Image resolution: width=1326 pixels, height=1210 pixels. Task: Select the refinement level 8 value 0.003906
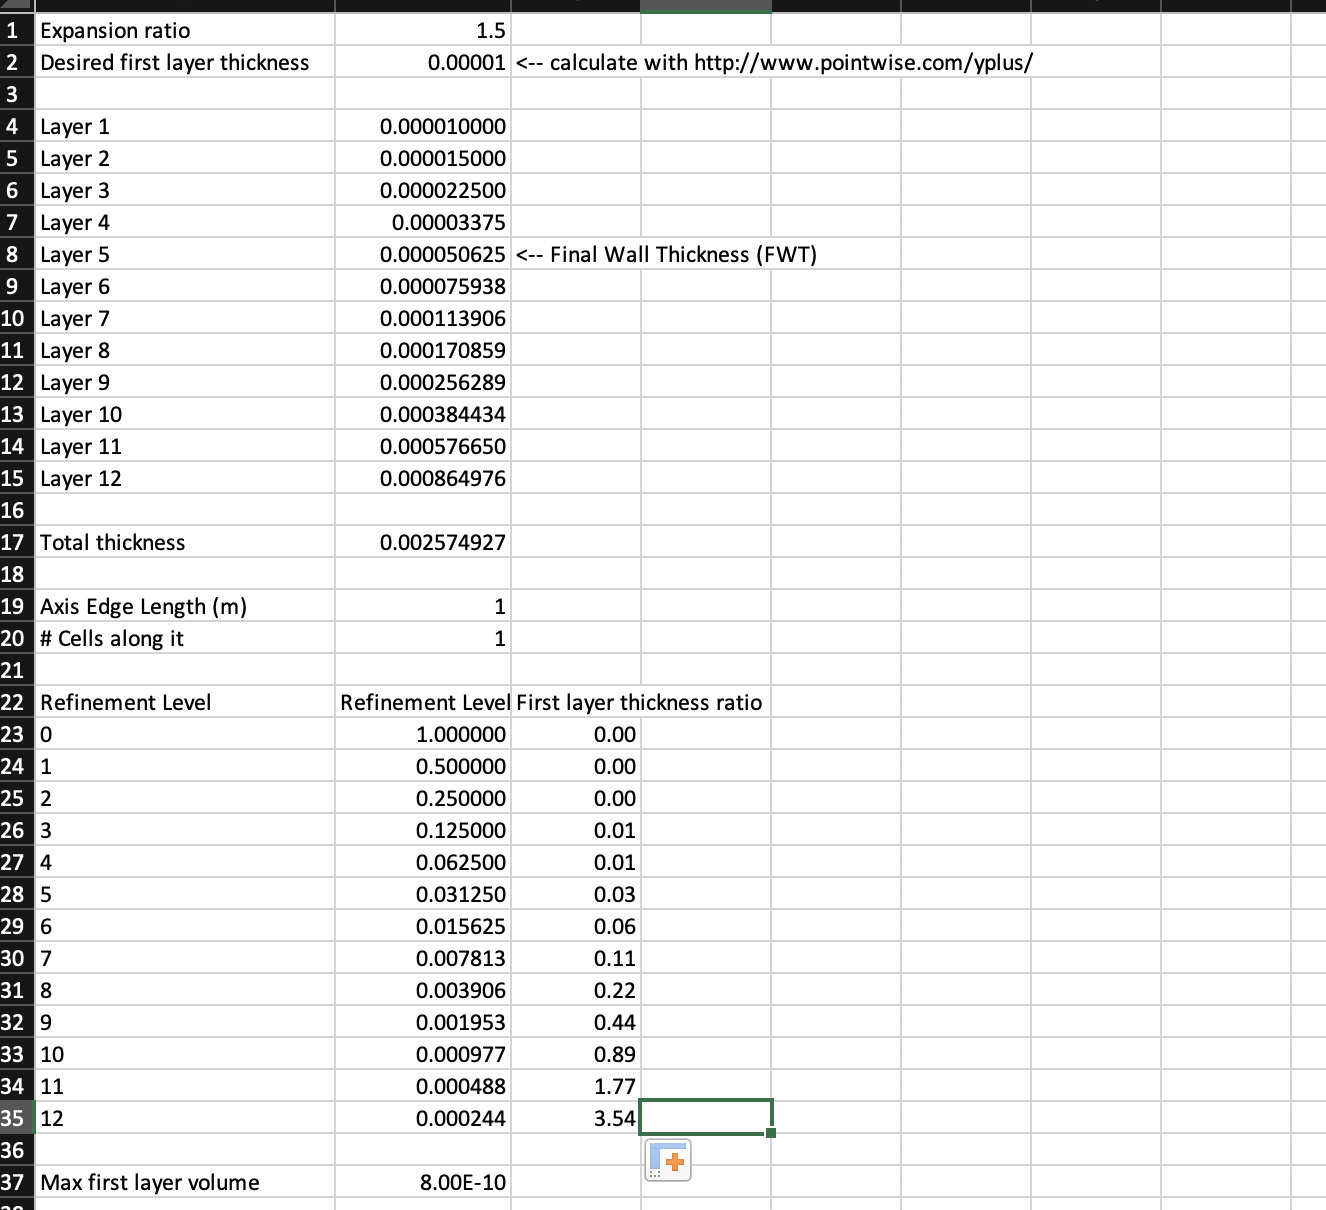pos(423,991)
